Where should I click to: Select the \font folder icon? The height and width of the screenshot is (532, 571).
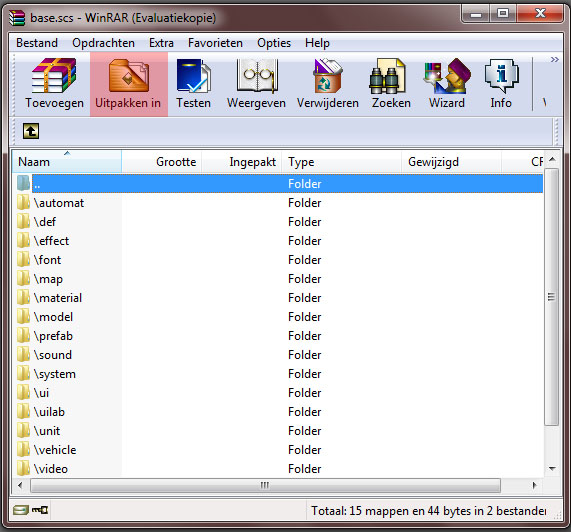23,260
